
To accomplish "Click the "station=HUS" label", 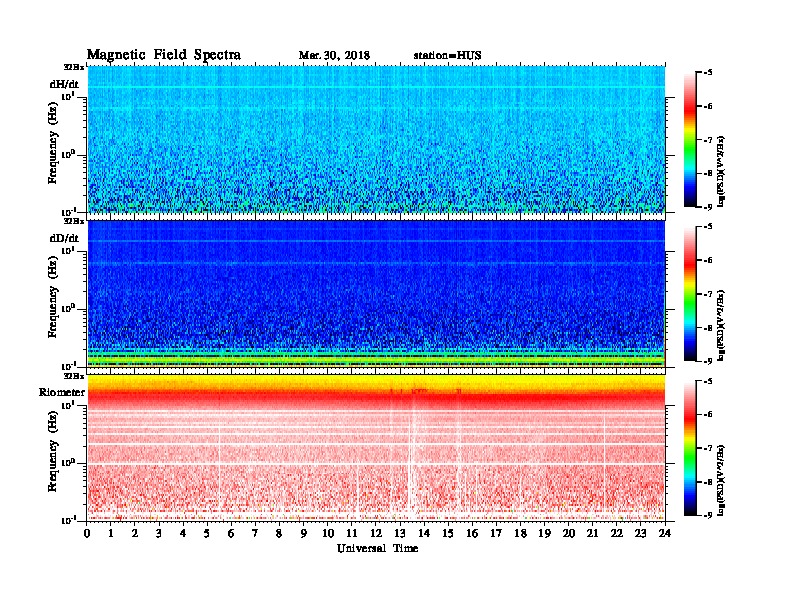I will click(447, 55).
